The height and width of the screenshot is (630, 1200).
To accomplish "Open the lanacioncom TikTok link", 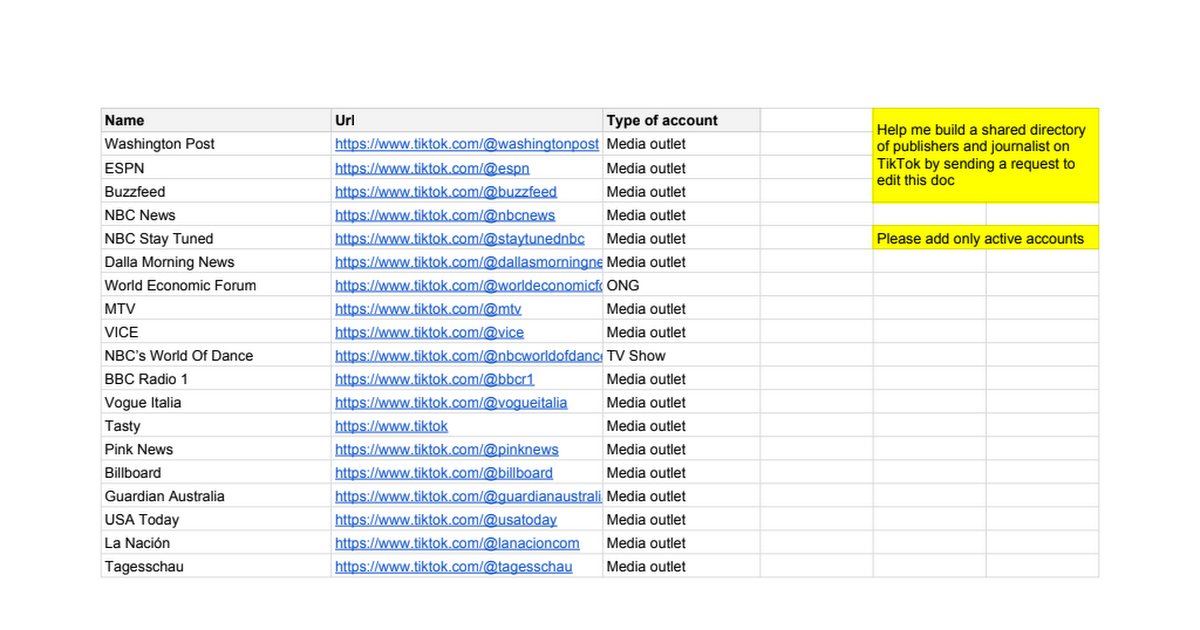I will click(x=457, y=543).
